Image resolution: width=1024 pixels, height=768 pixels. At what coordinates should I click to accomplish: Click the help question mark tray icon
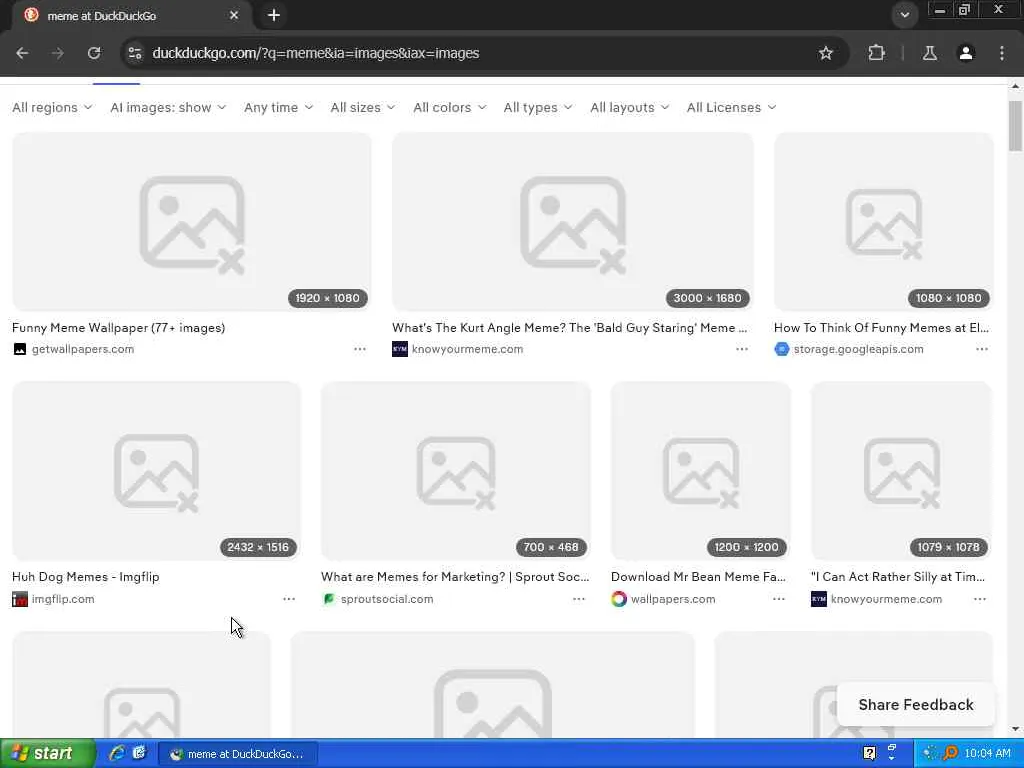(869, 754)
